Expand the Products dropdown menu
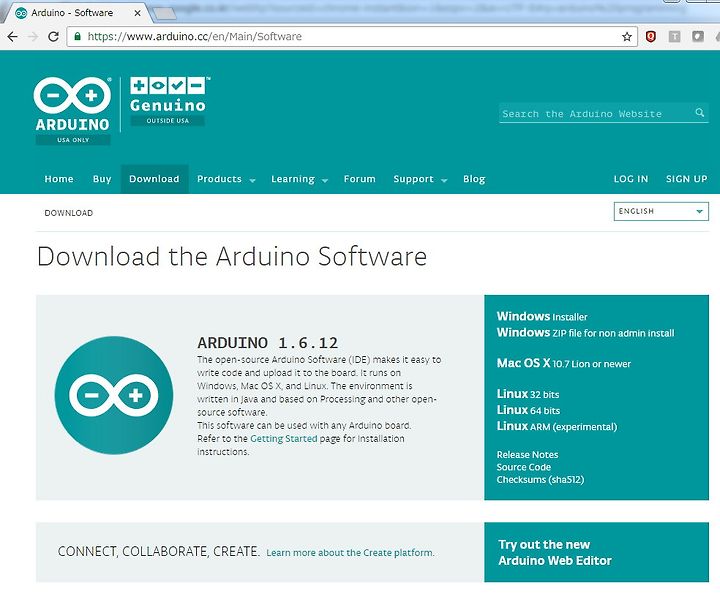Screen dimensions: 720x594 point(226,179)
